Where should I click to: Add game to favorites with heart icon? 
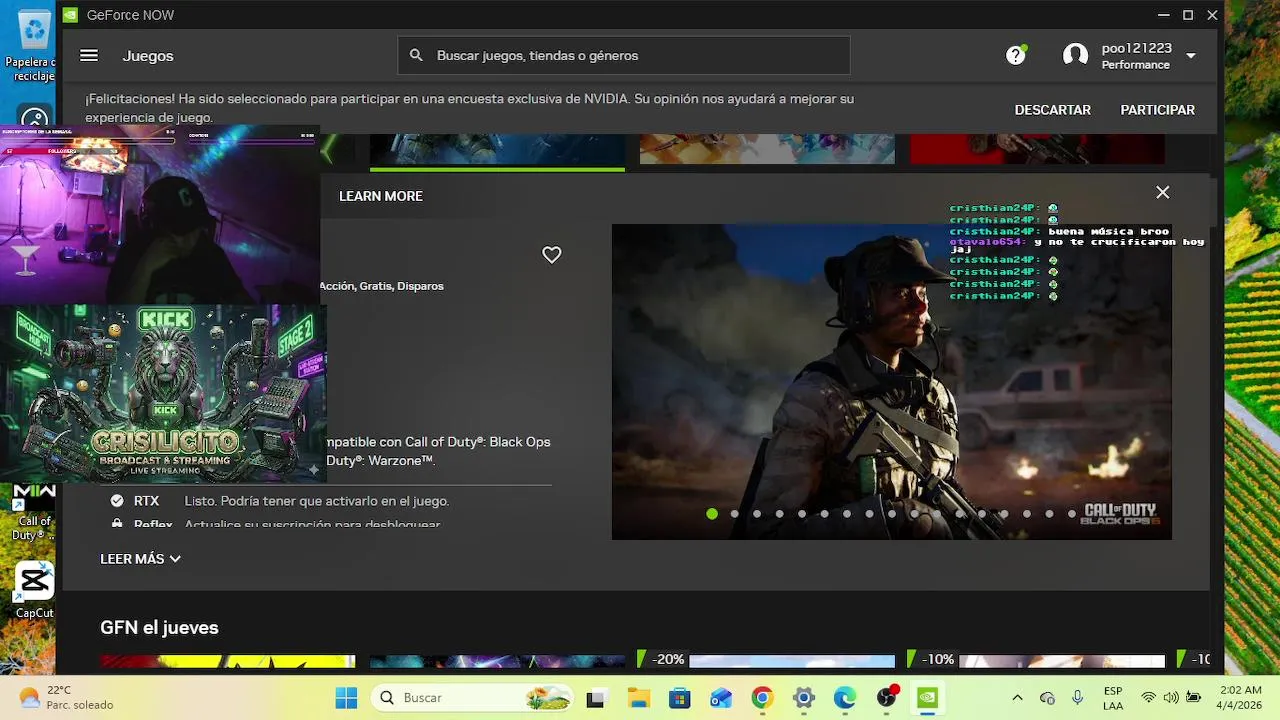[552, 255]
